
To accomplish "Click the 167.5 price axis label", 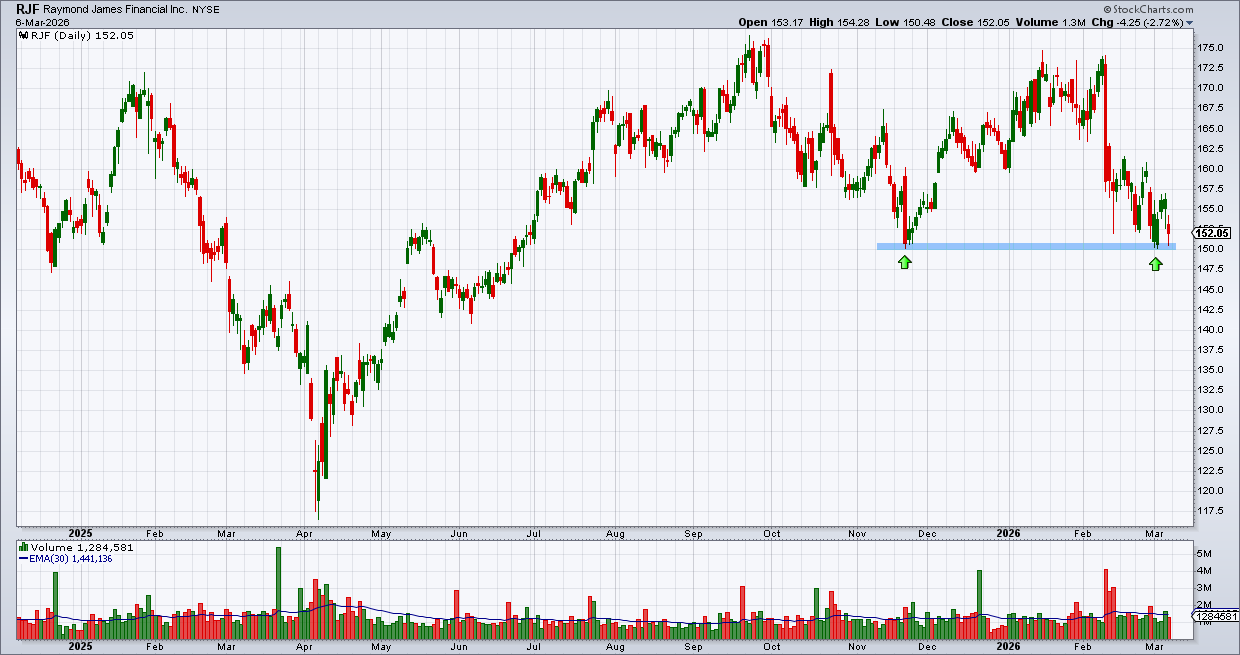I will [x=1211, y=108].
